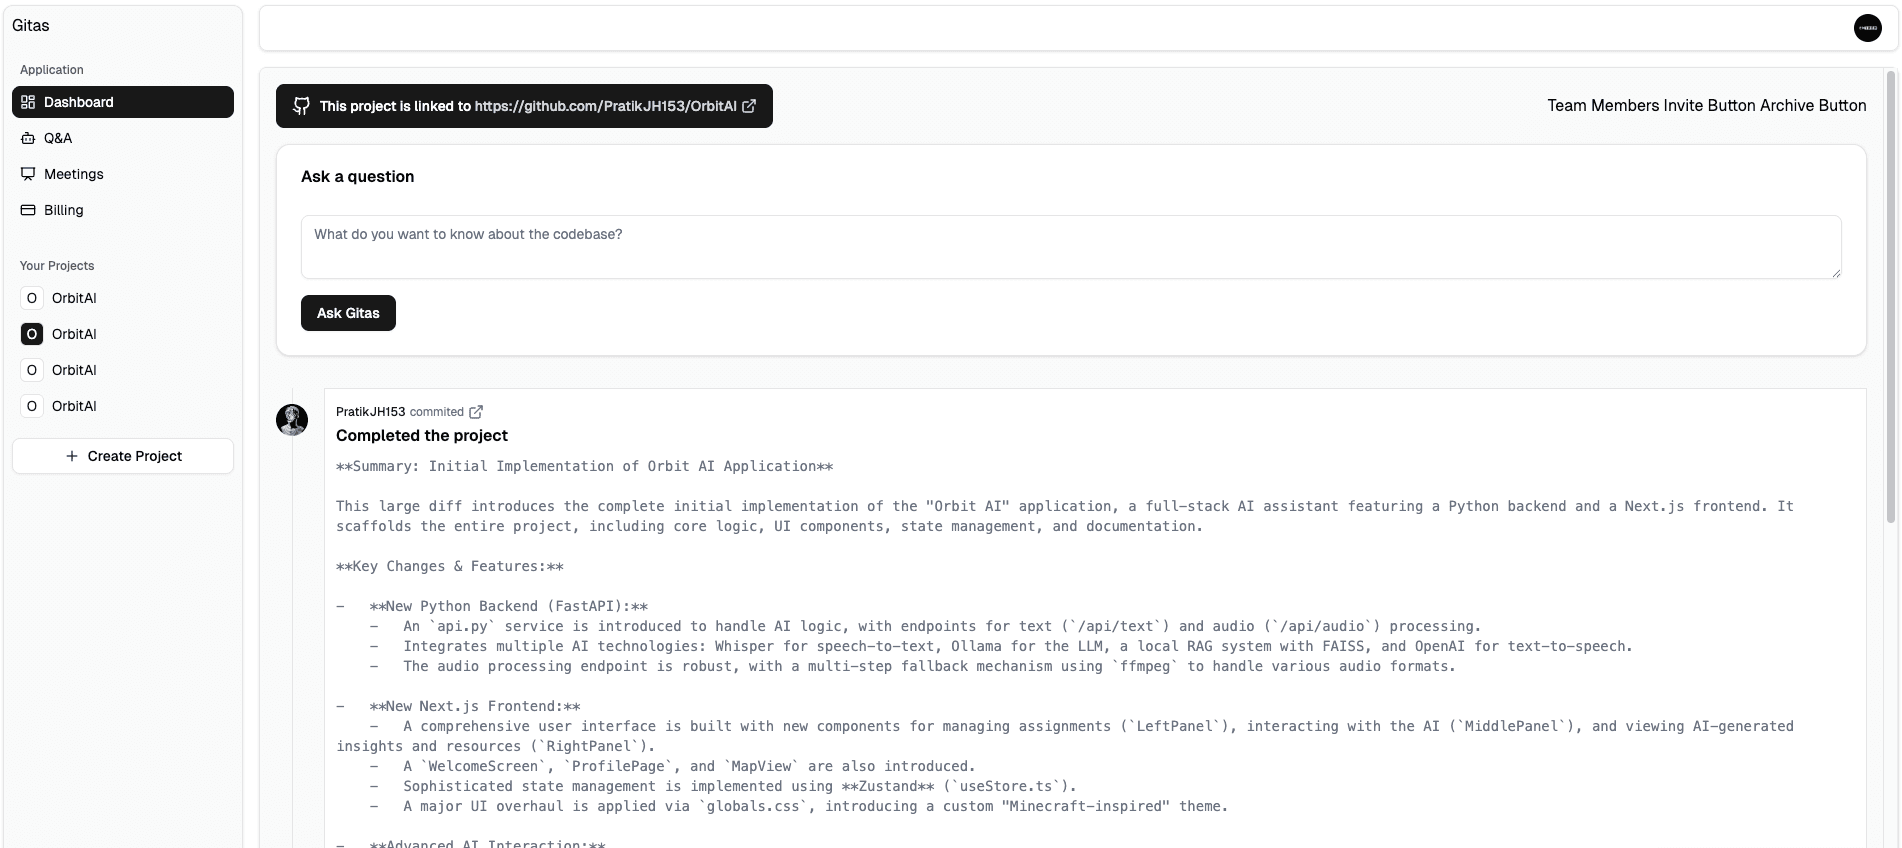Viewport: 1902px width, 848px height.
Task: Select the highlighted second OrbitAI project
Action: 74,334
